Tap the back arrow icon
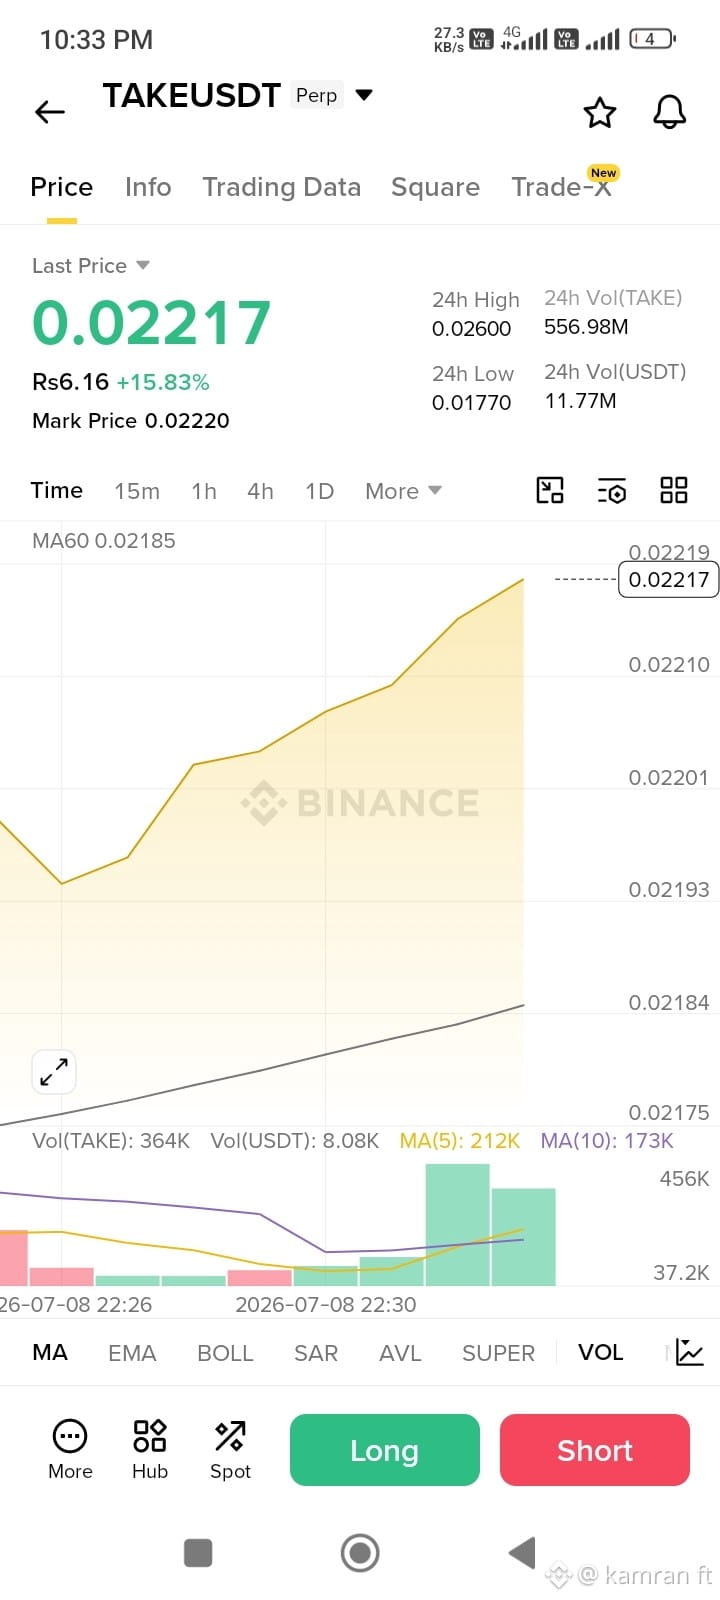Viewport: 720px width, 1600px height. [50, 112]
